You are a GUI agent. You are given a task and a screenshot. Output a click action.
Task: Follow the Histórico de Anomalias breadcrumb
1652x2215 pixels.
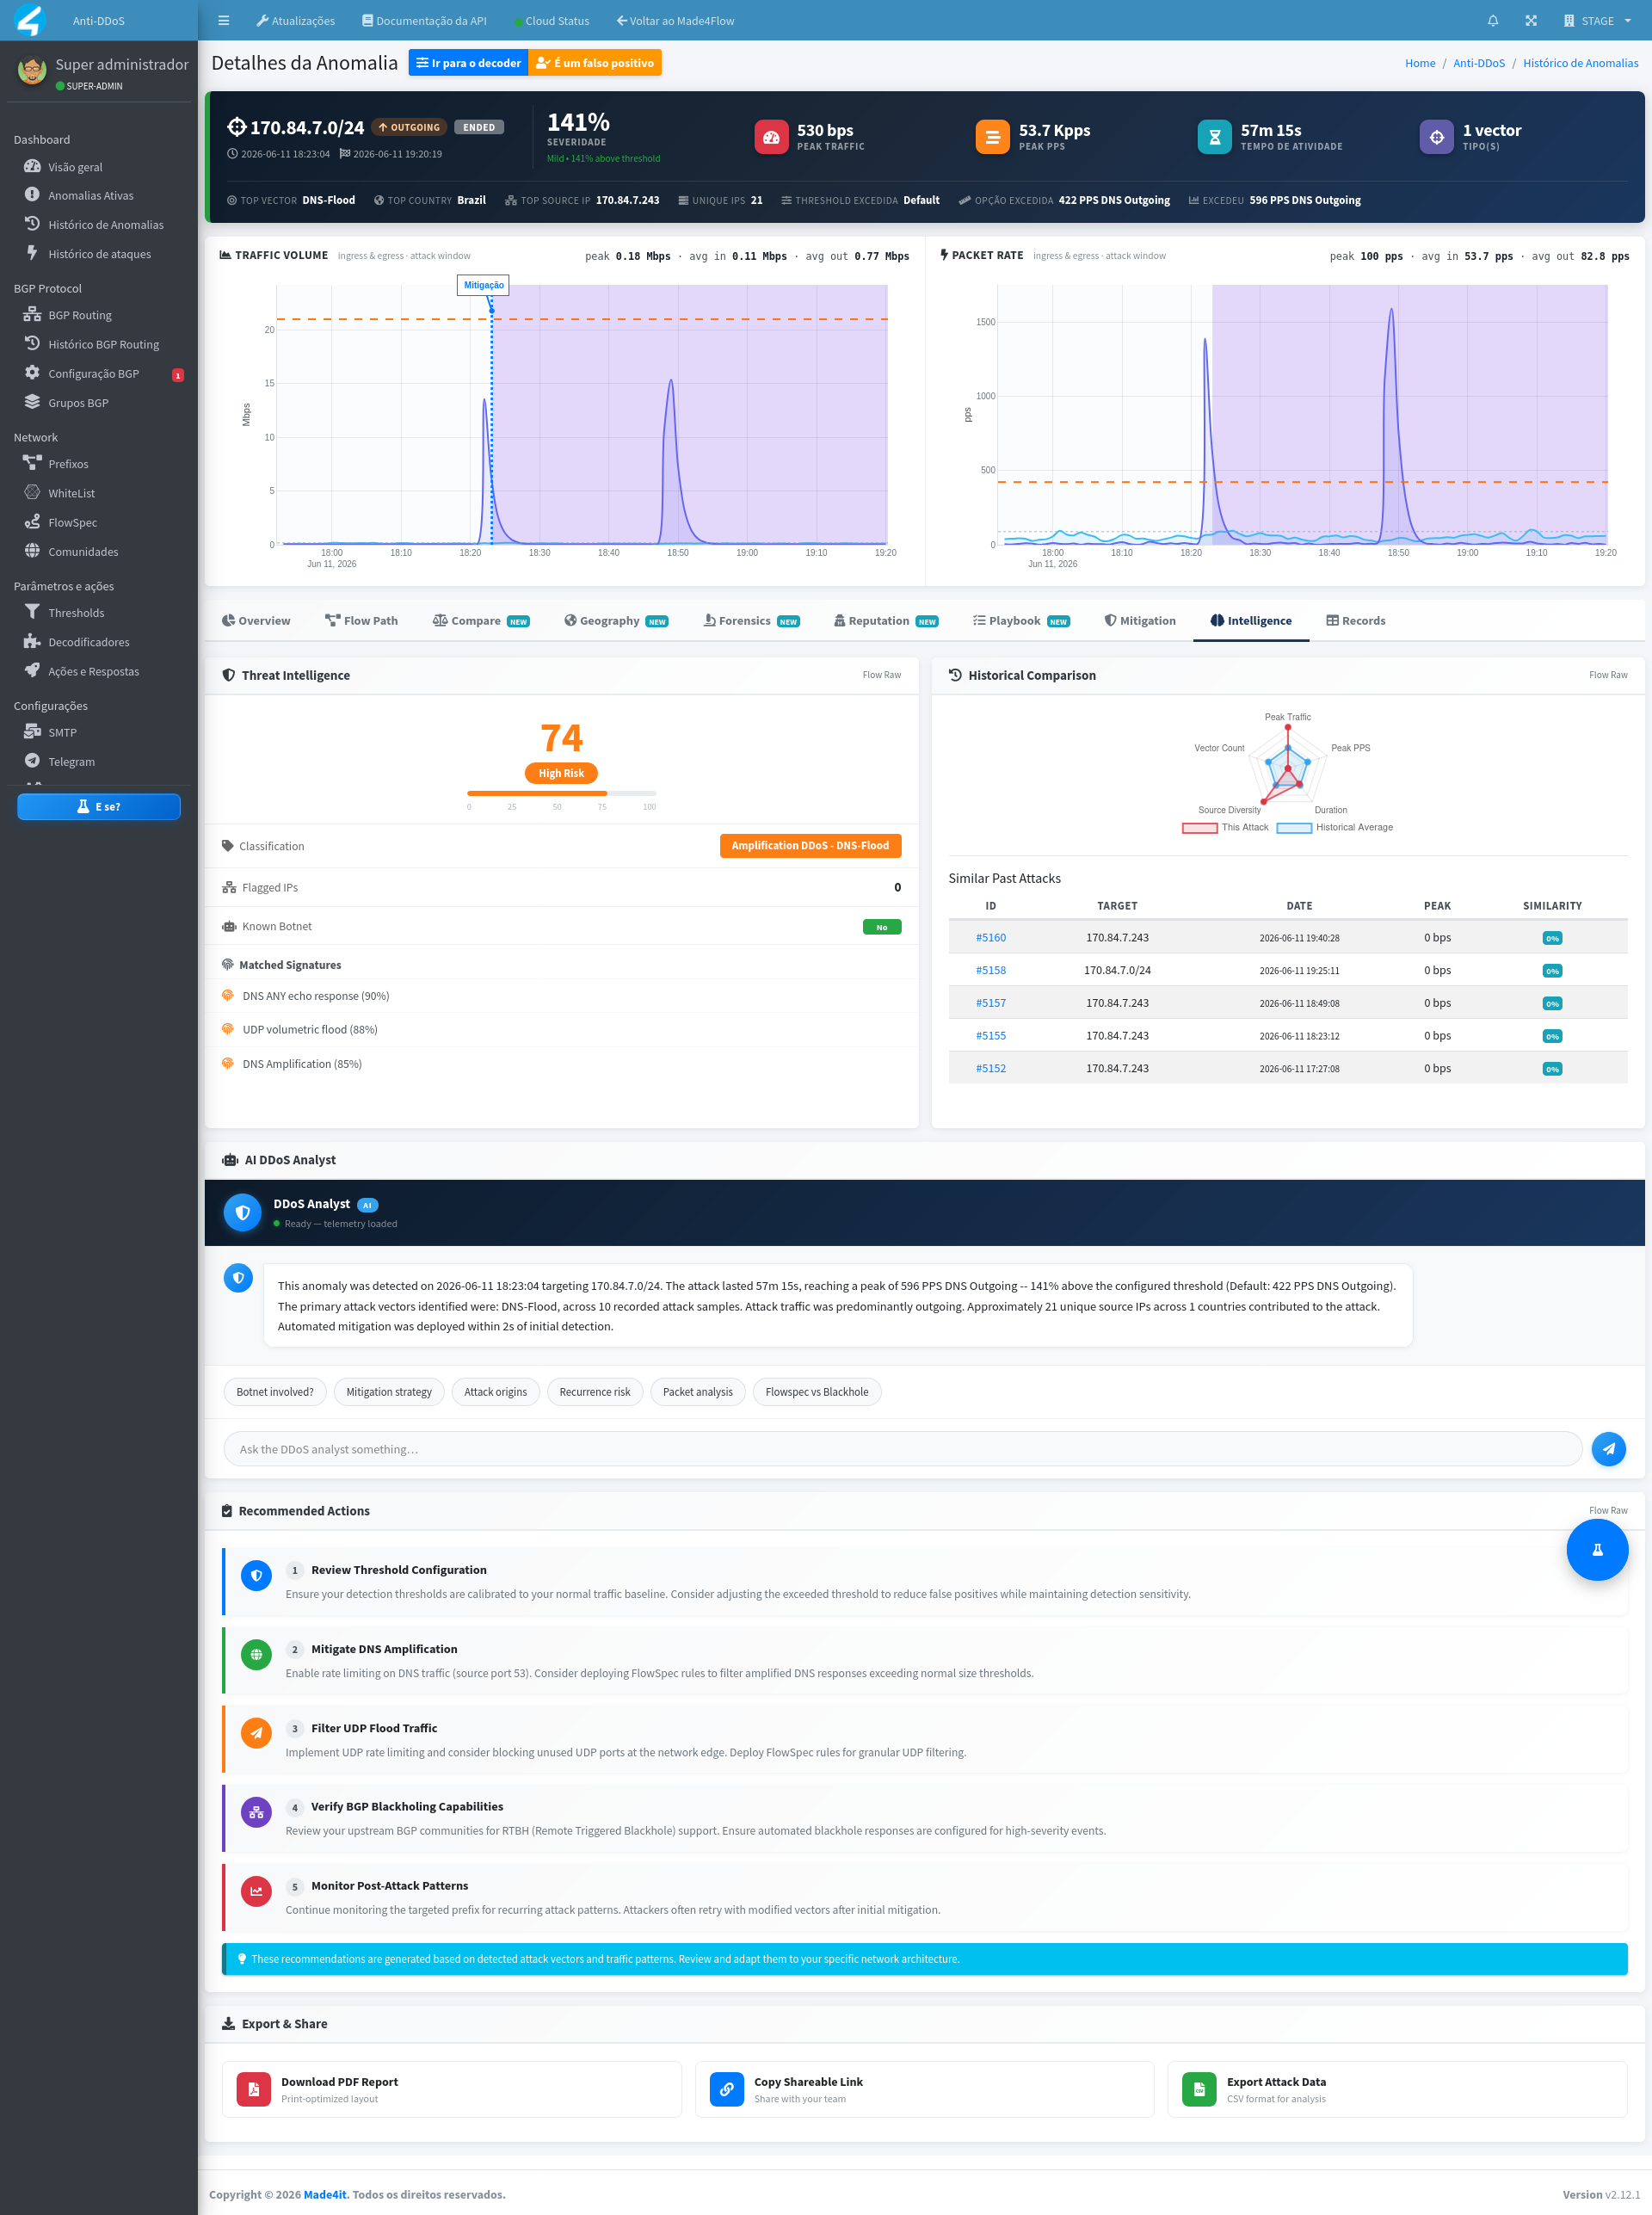click(1580, 63)
